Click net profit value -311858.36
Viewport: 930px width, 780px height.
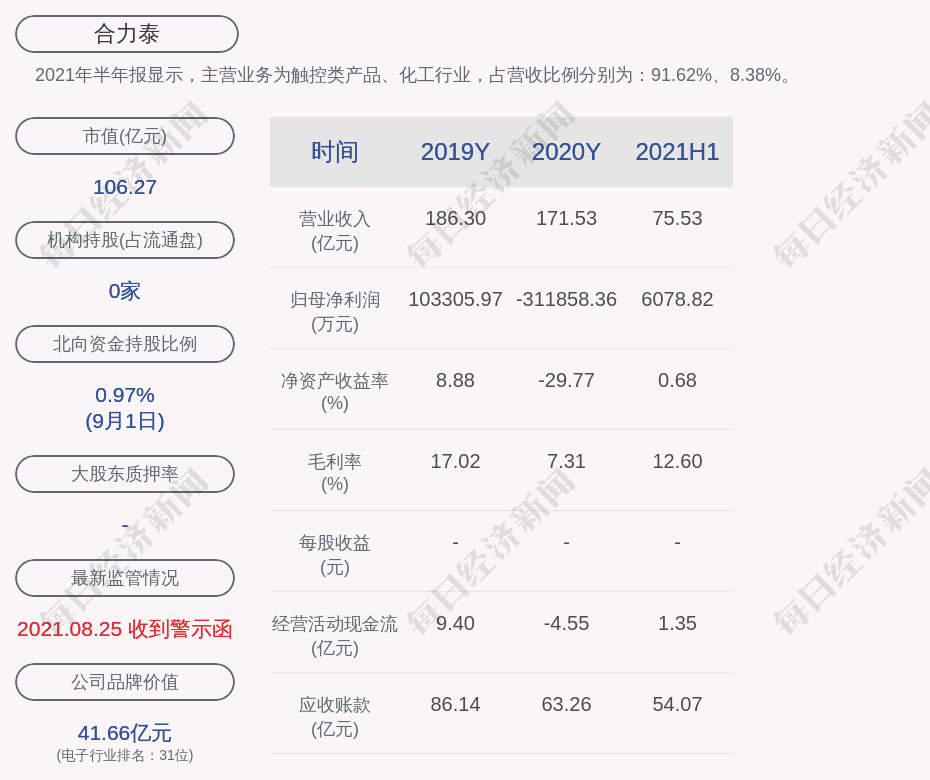pyautogui.click(x=566, y=299)
